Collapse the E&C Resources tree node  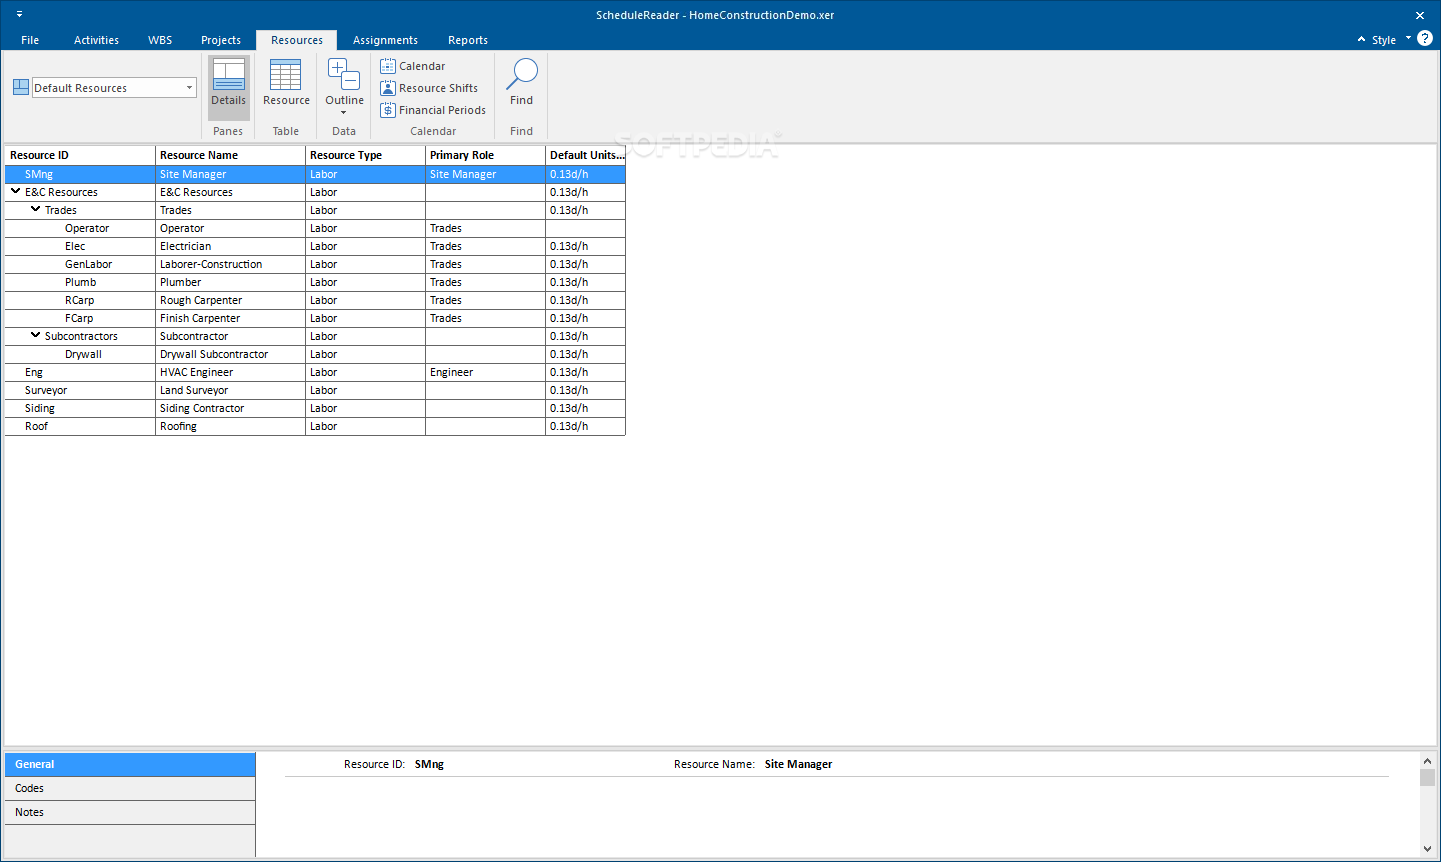(16, 191)
